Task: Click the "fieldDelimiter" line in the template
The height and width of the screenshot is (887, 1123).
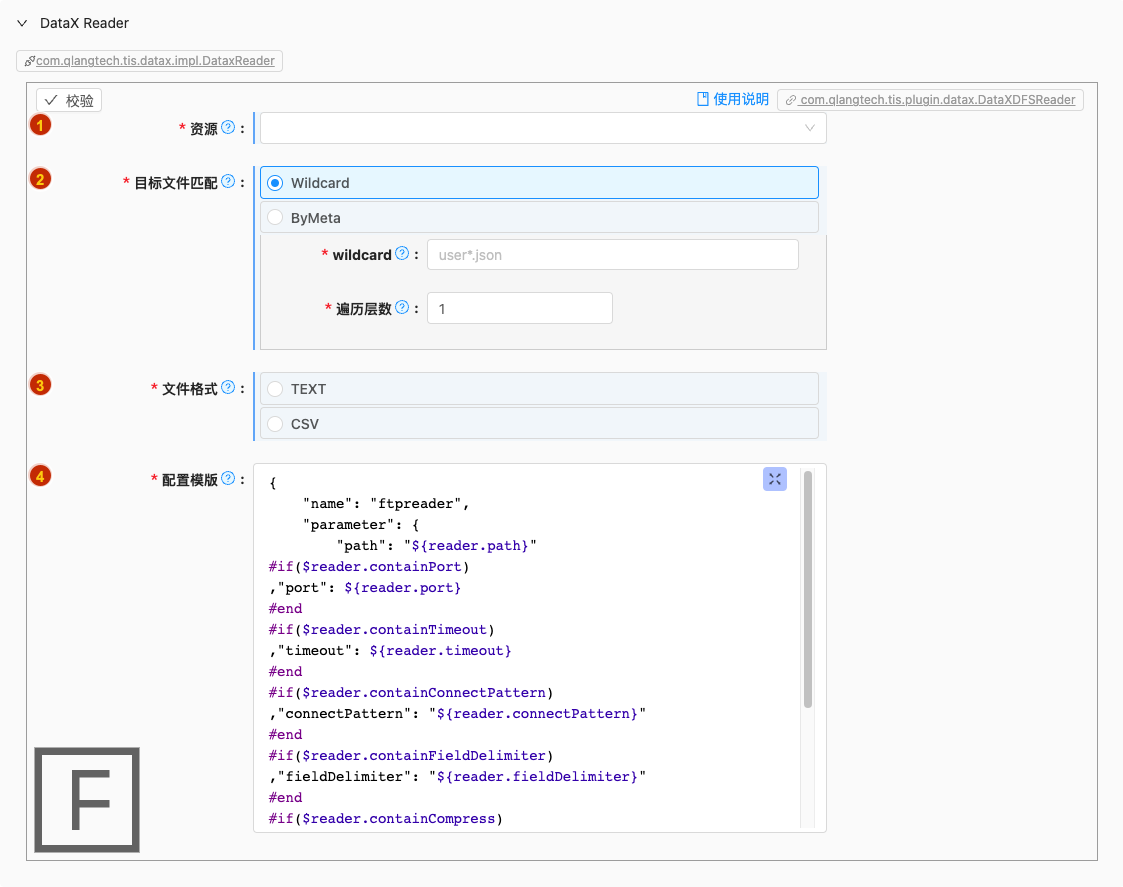Action: pos(458,777)
